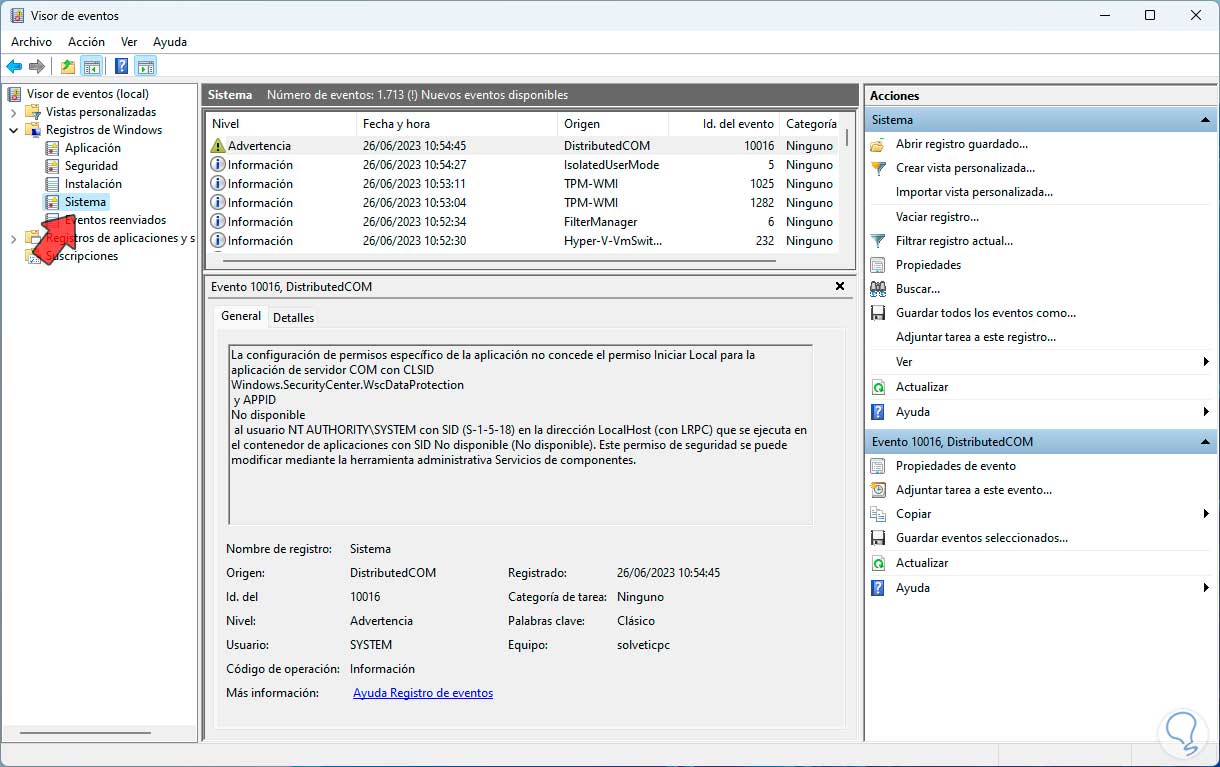Viewport: 1220px width, 767px height.
Task: Close the event 10016 preview pane
Action: pos(840,286)
